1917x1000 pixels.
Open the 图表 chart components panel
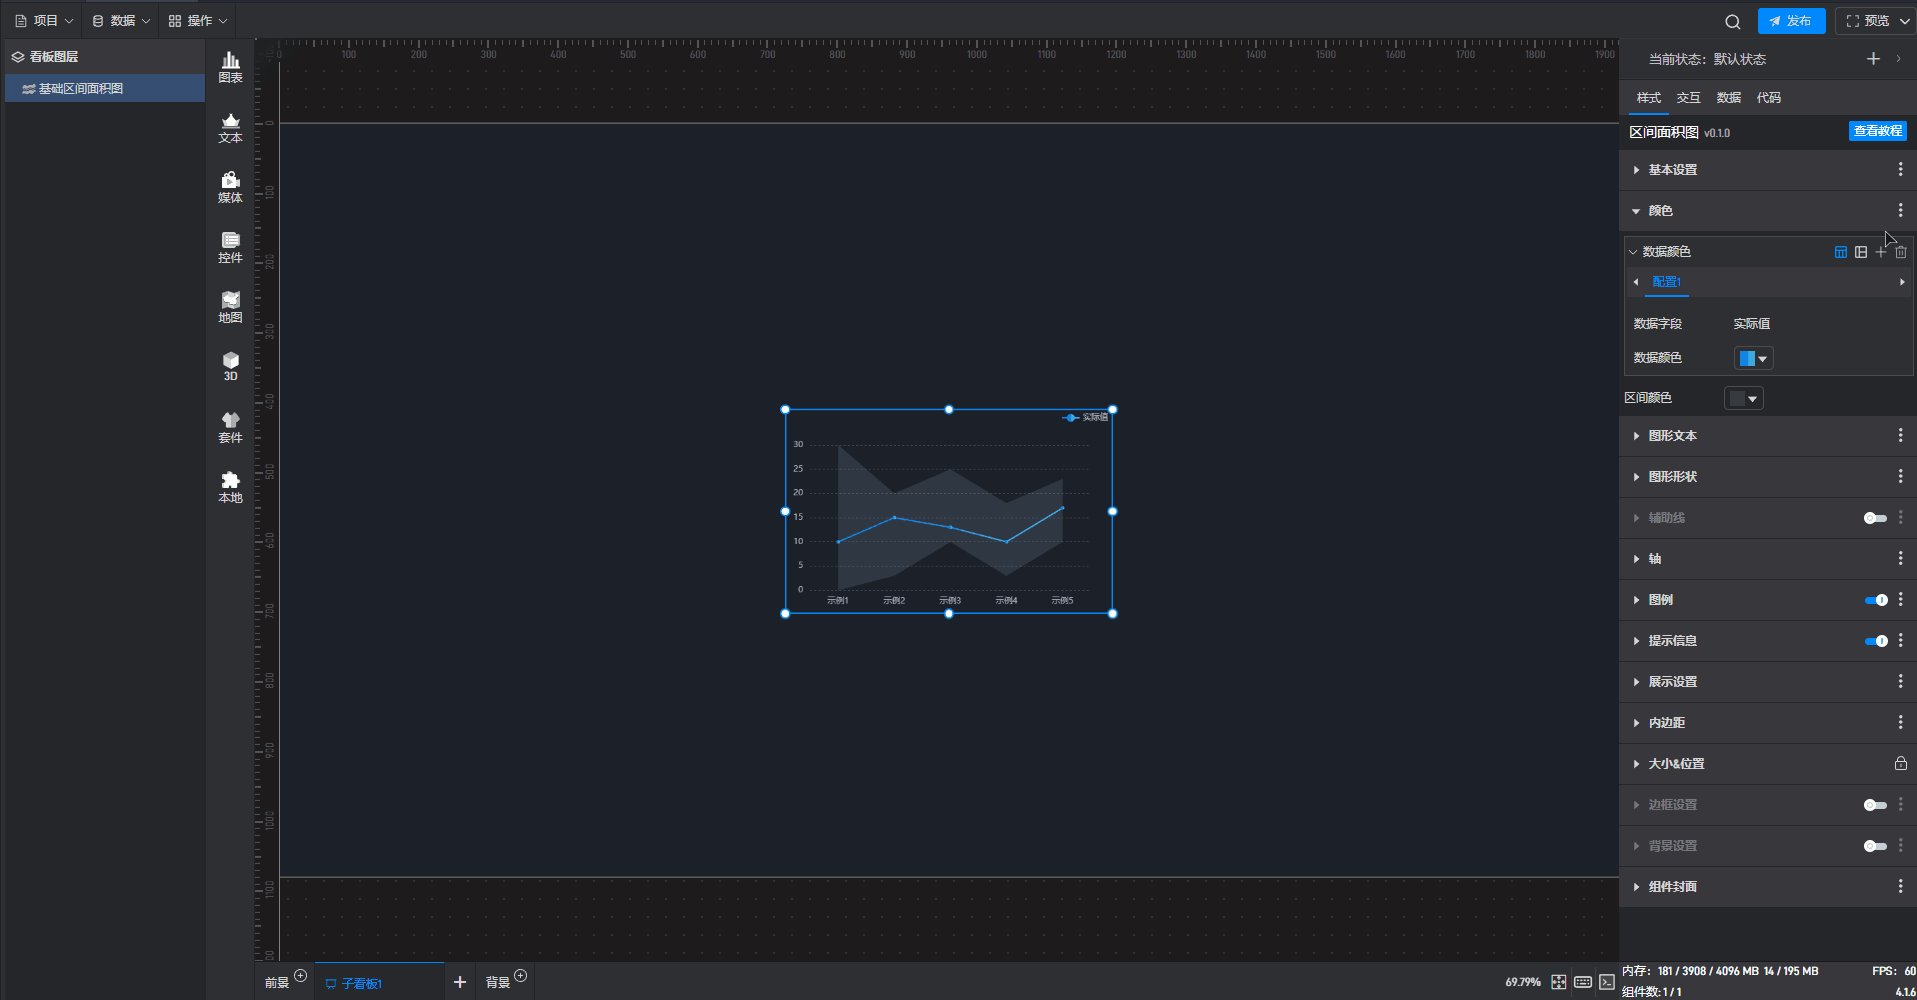[230, 67]
